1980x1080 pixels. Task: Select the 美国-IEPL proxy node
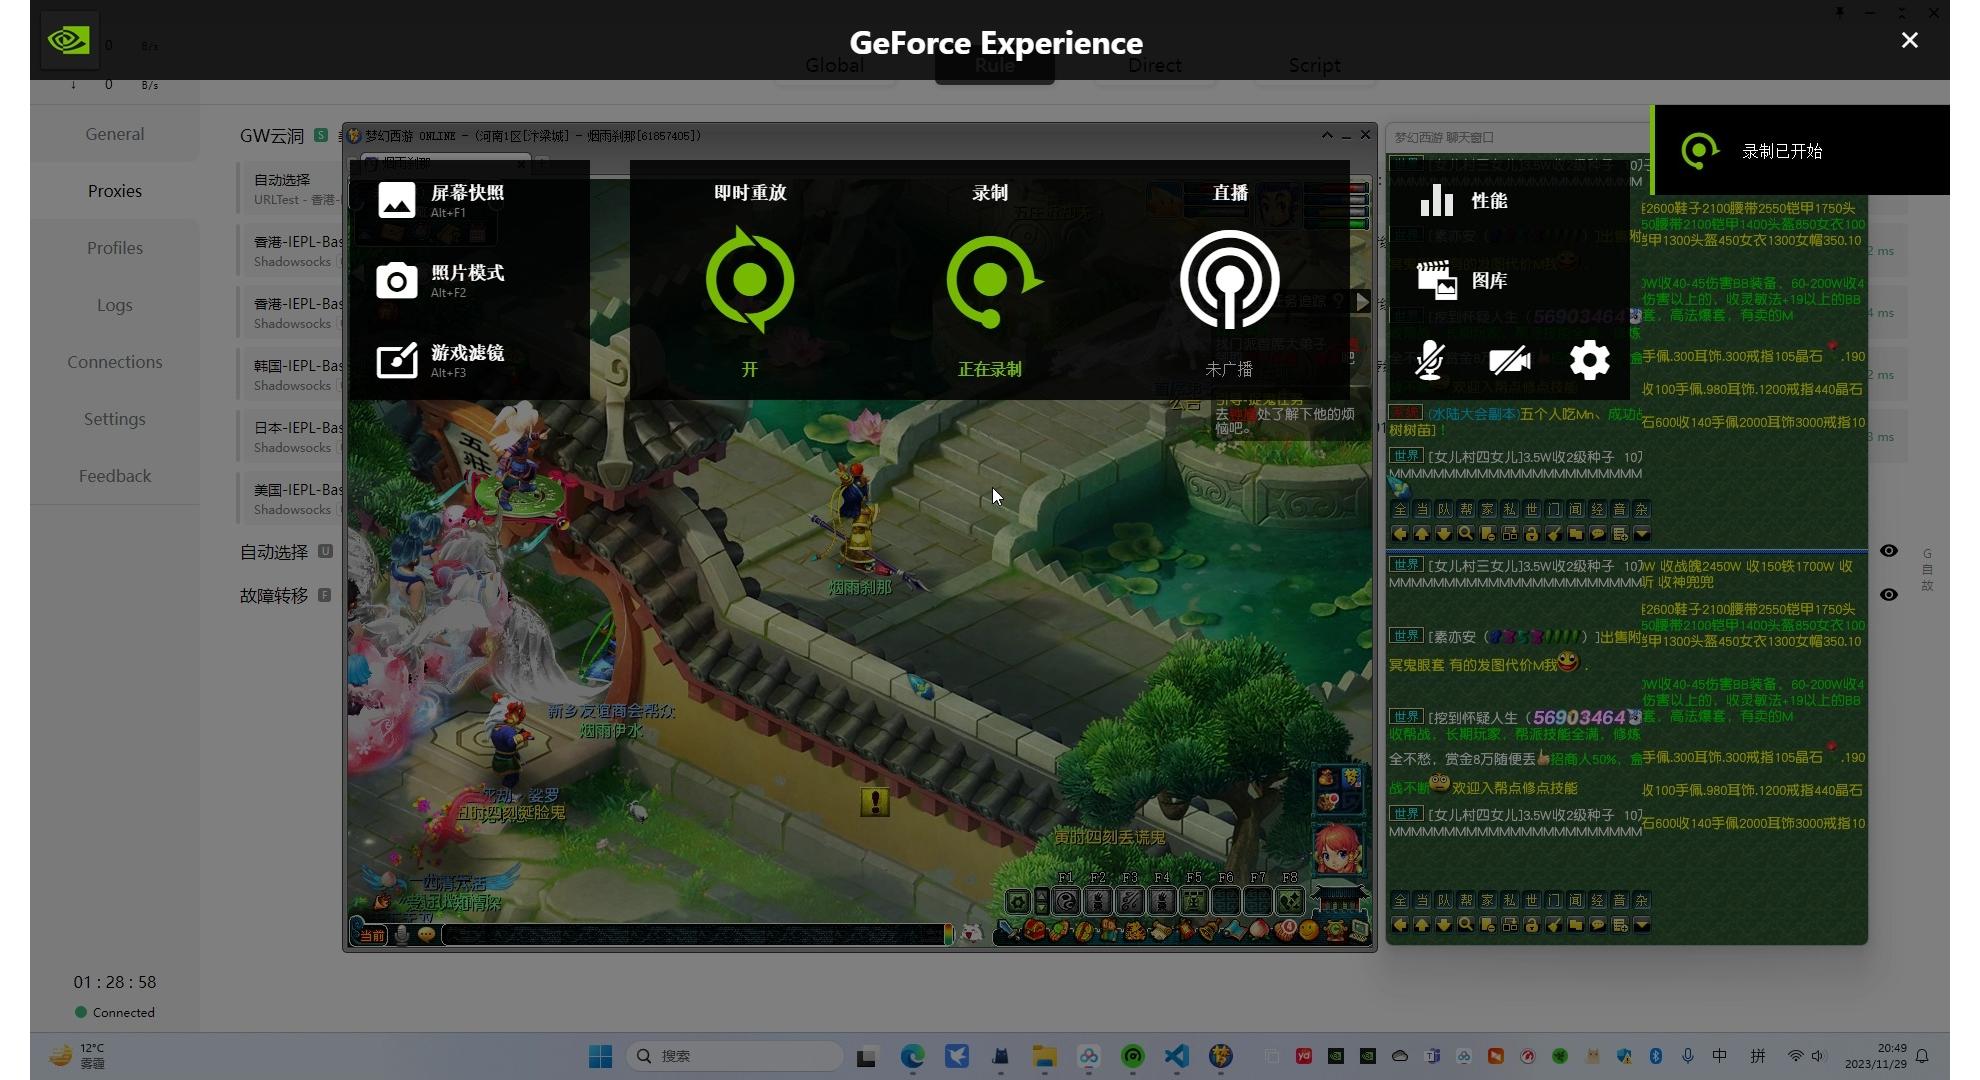click(291, 498)
